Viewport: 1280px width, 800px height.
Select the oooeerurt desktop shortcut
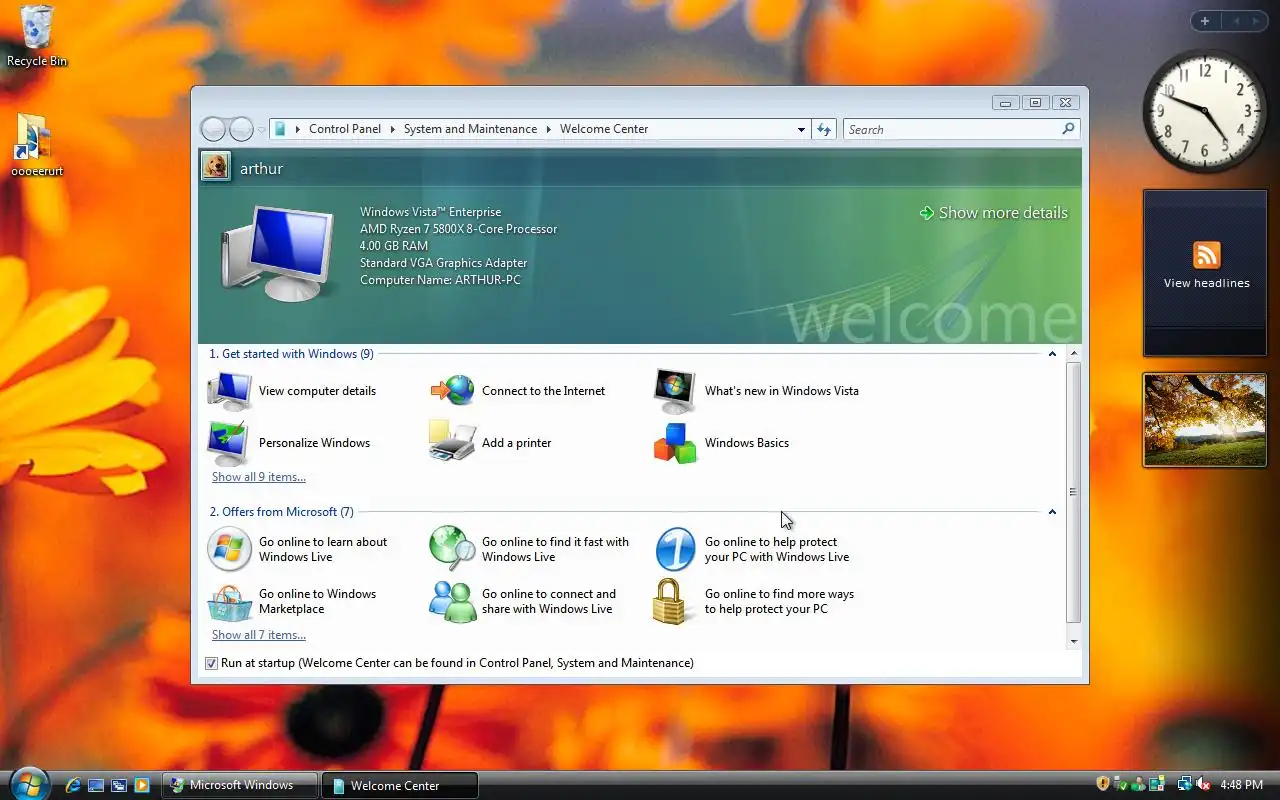(37, 145)
